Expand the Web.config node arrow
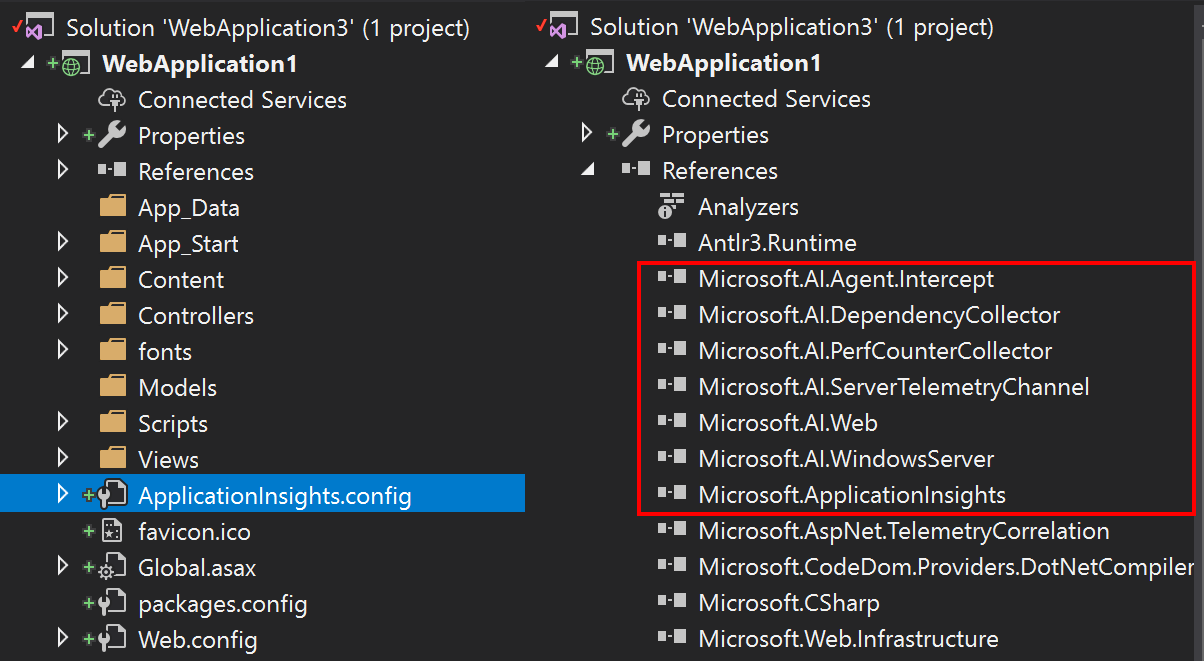This screenshot has height=661, width=1204. [x=63, y=639]
